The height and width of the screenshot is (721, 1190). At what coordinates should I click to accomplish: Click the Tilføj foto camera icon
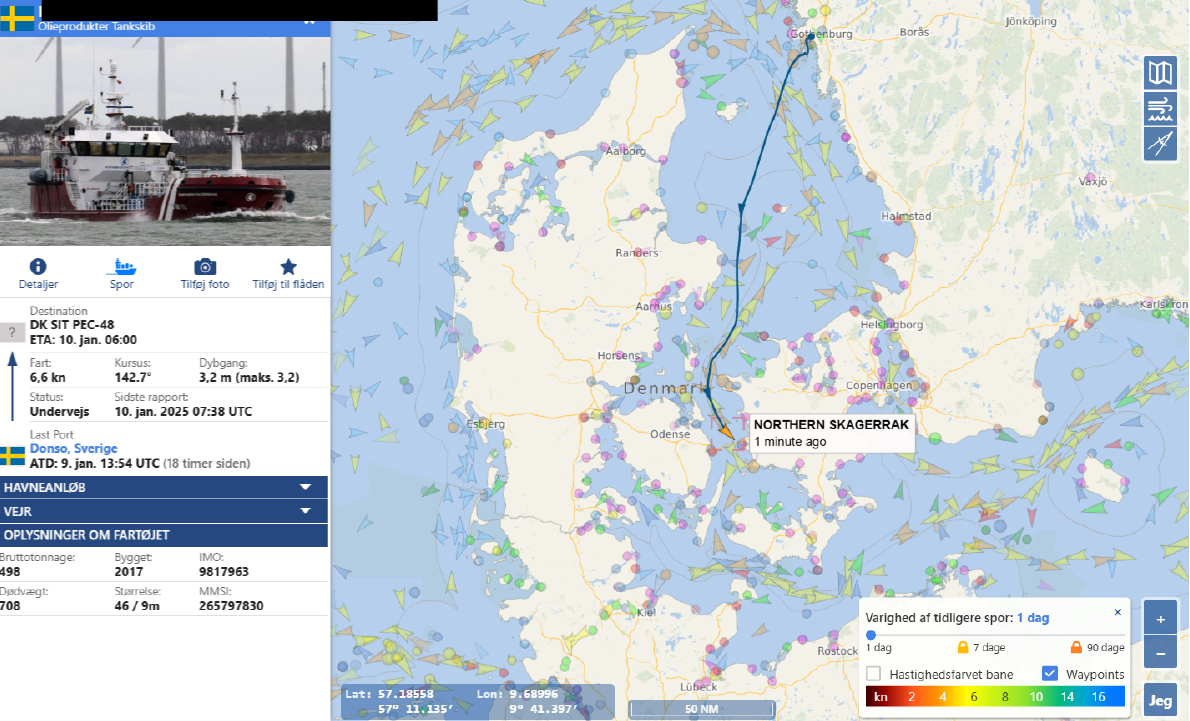[205, 267]
